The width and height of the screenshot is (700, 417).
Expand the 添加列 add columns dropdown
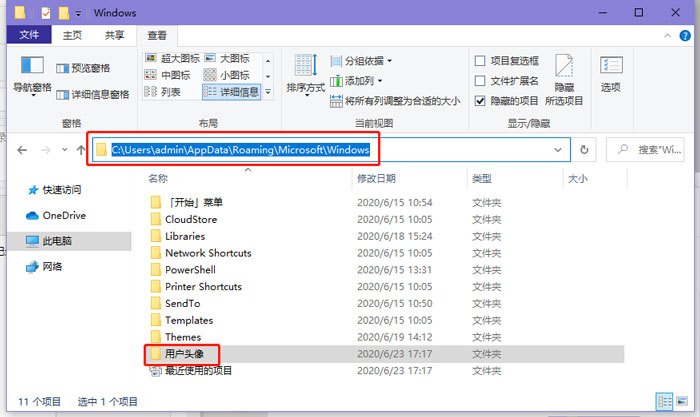click(x=363, y=81)
